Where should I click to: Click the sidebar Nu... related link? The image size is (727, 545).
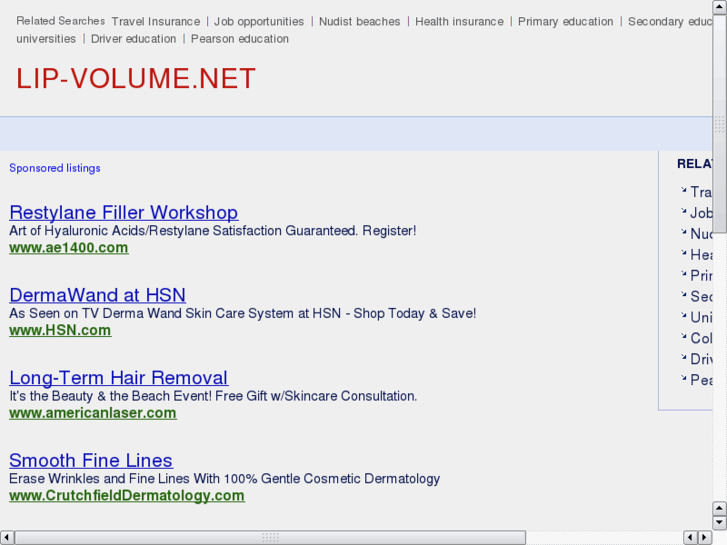[701, 233]
